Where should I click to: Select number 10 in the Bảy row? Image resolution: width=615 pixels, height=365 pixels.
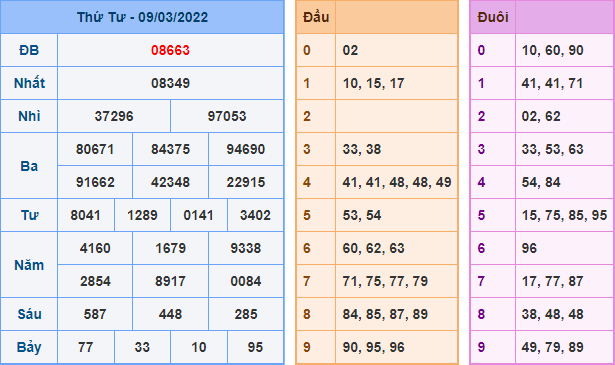(x=198, y=347)
